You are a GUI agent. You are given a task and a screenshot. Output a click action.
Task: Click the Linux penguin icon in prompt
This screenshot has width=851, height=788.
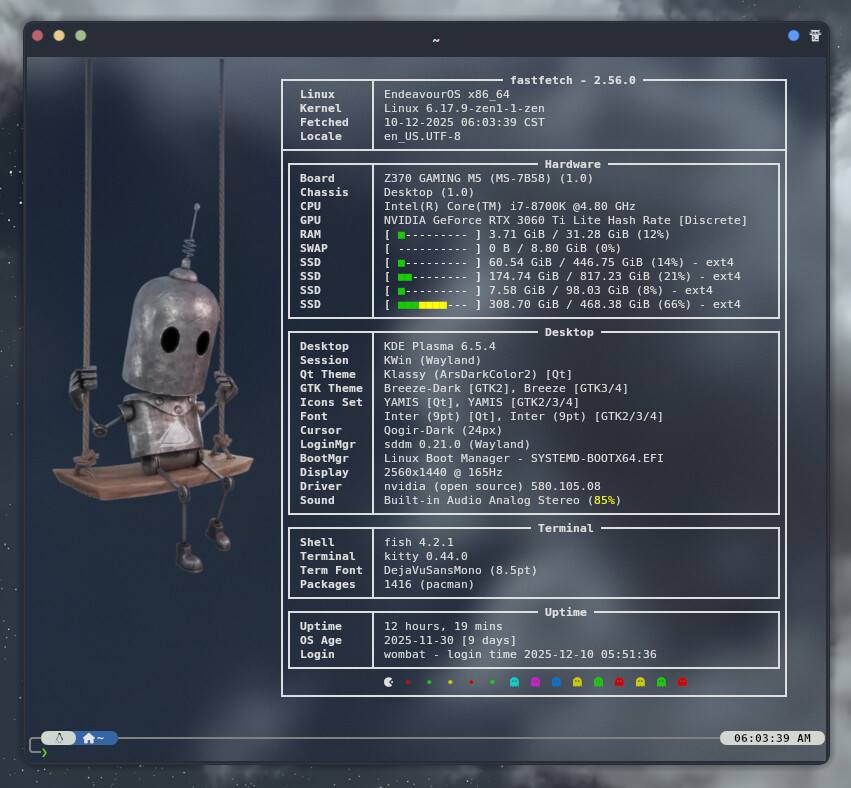pos(59,738)
